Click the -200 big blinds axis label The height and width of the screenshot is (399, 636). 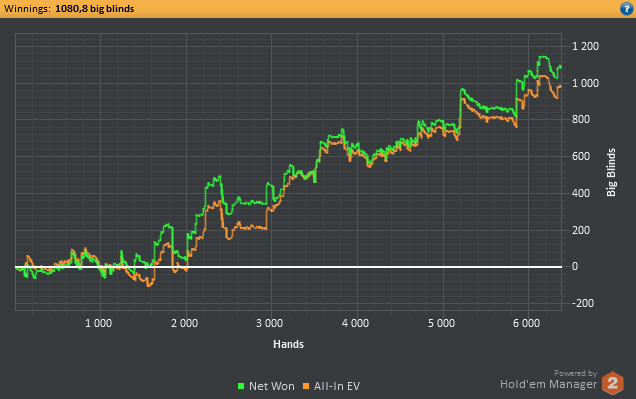pos(583,303)
